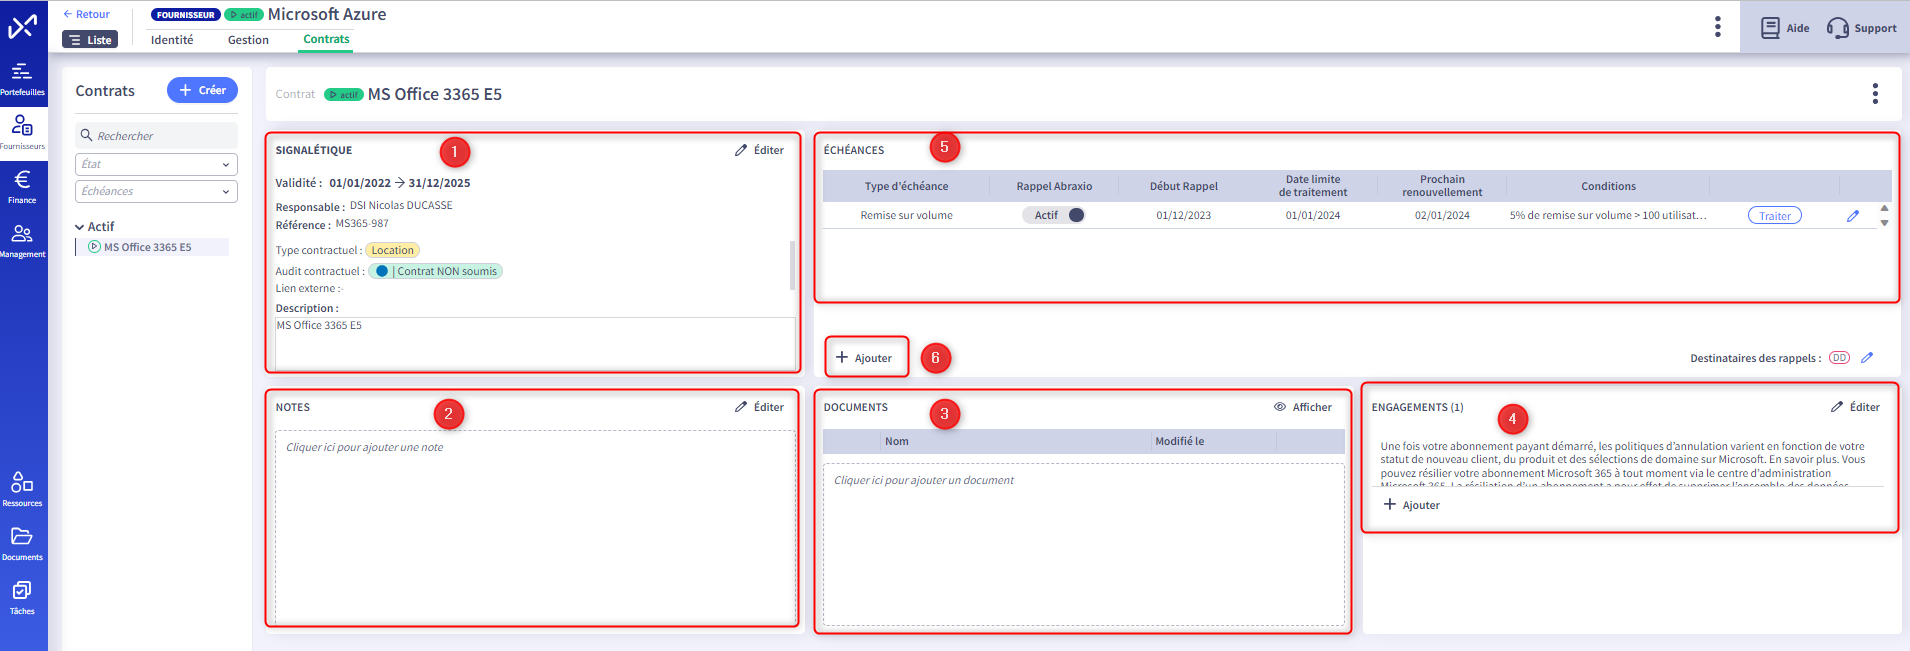
Task: Click the green actif badge beside Microsoft Azure
Action: click(244, 15)
